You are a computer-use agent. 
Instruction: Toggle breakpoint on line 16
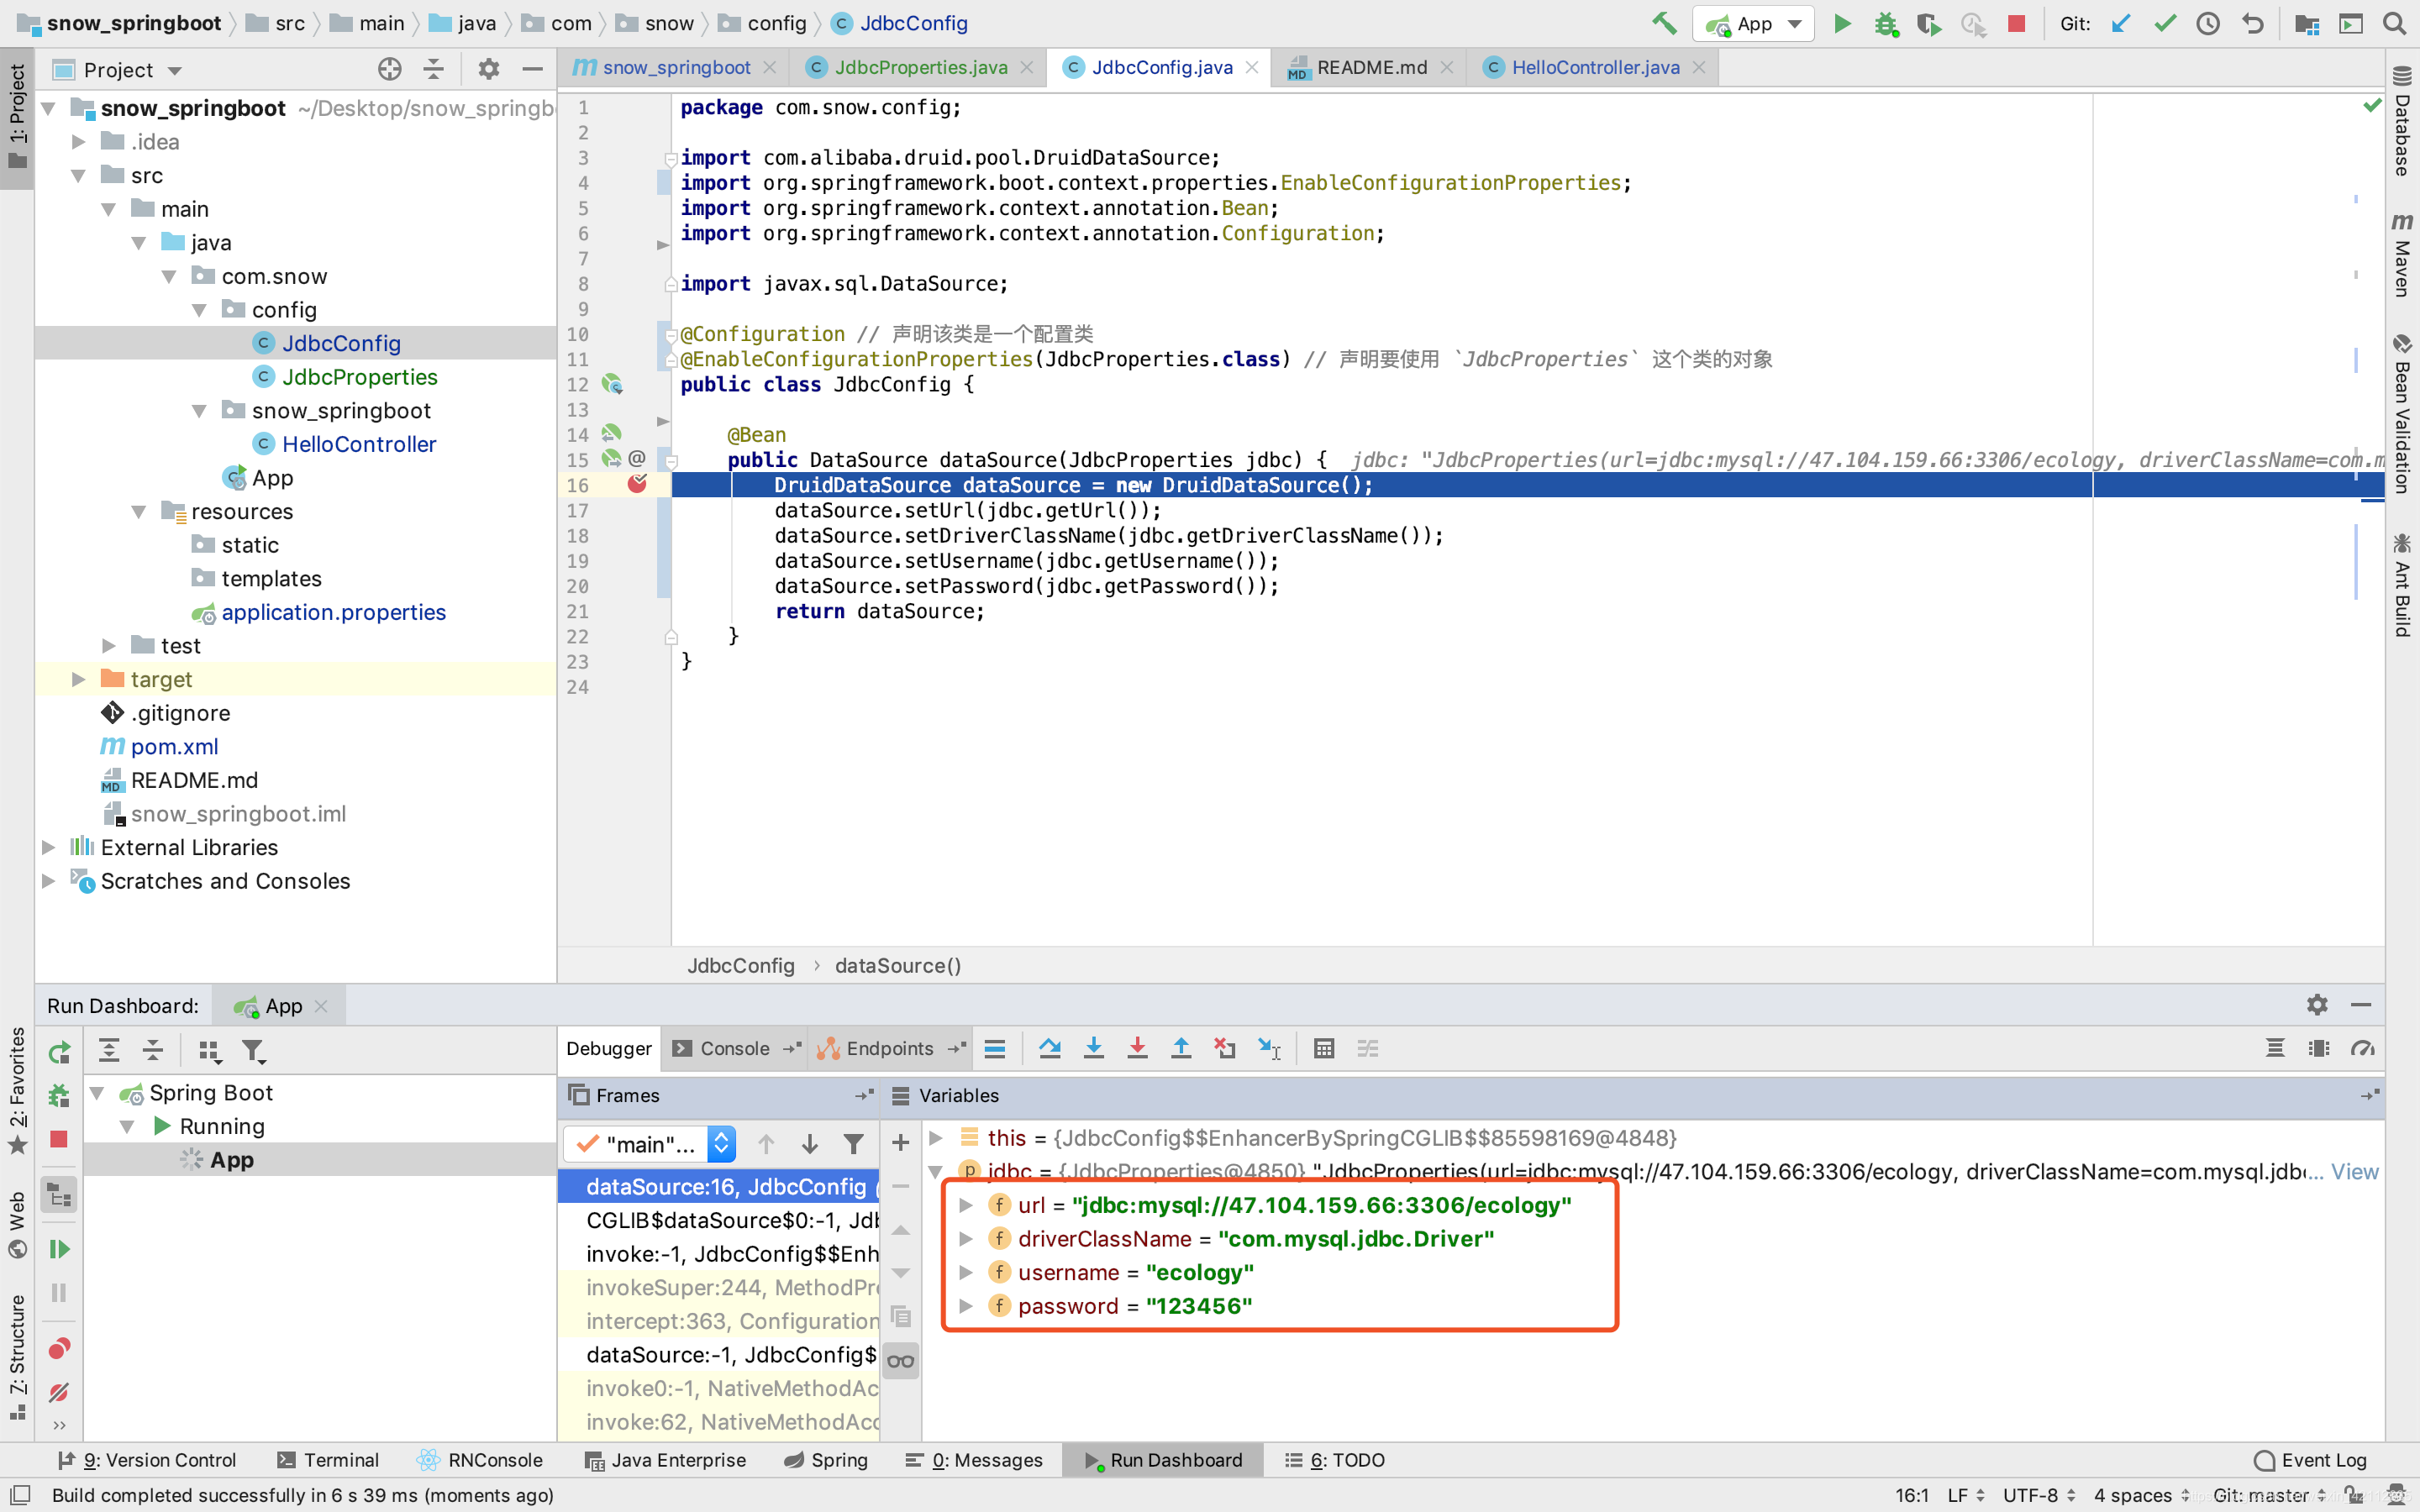tap(637, 484)
